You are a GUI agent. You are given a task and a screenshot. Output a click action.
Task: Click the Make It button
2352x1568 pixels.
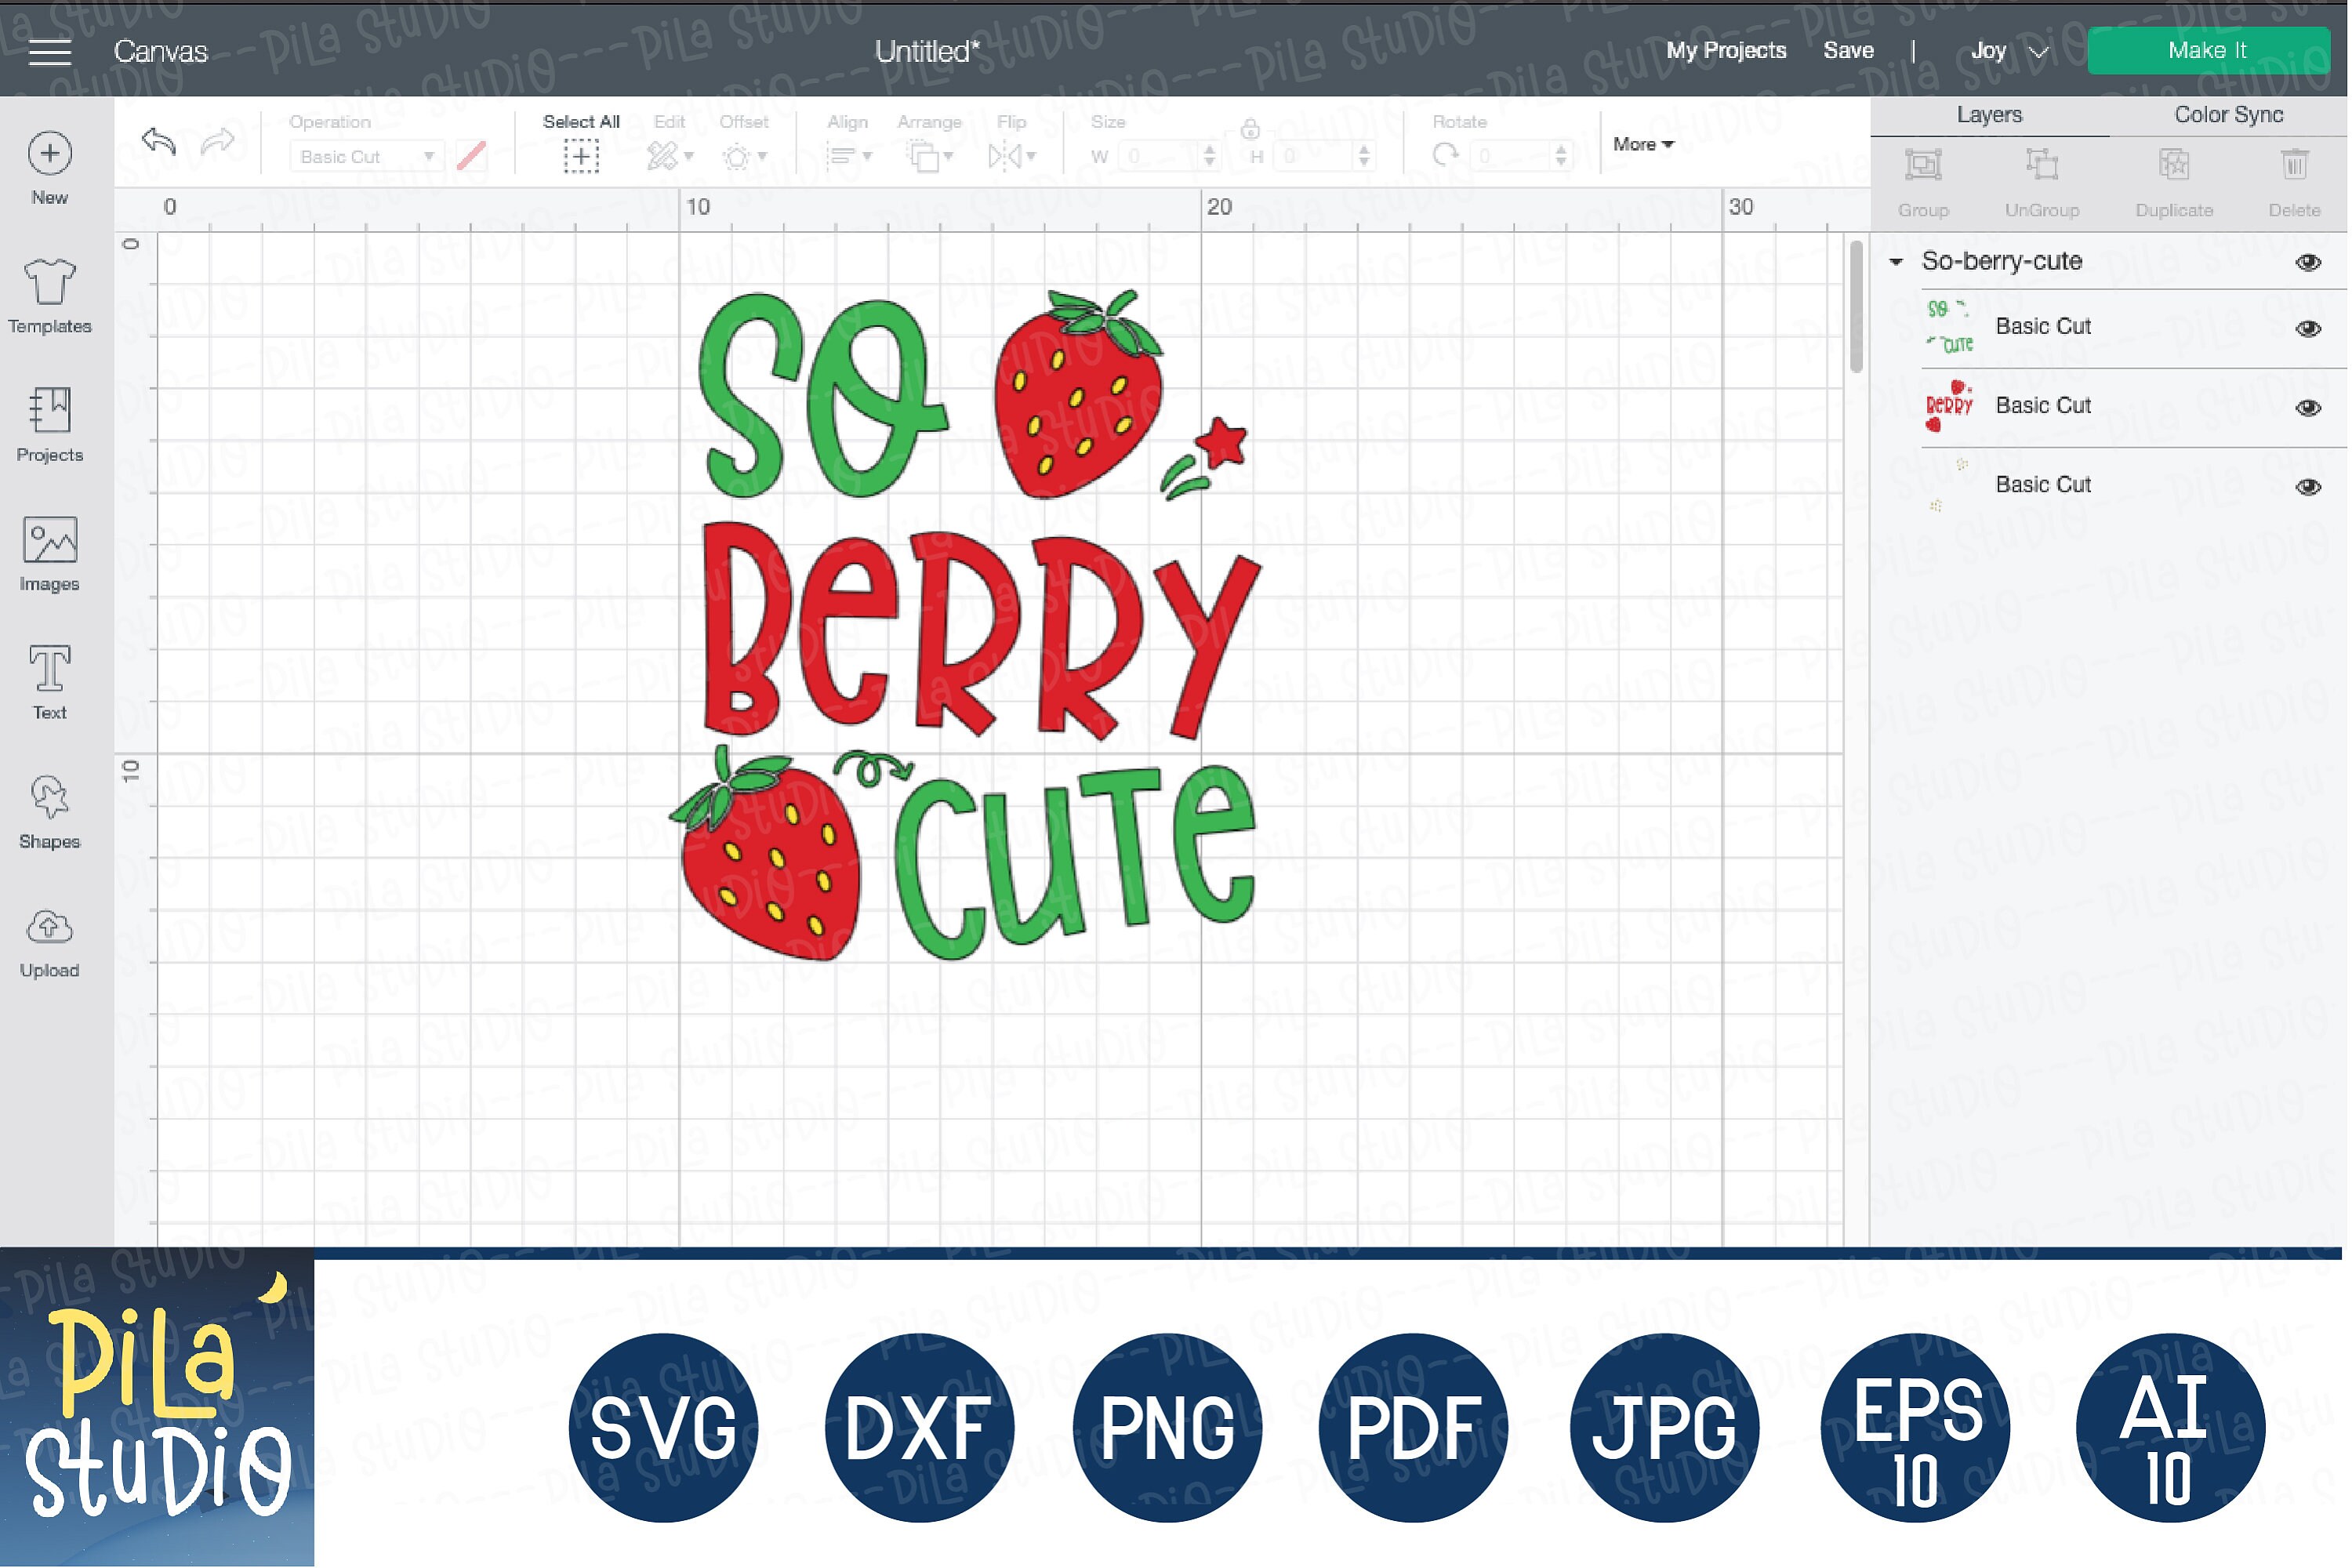(x=2206, y=49)
